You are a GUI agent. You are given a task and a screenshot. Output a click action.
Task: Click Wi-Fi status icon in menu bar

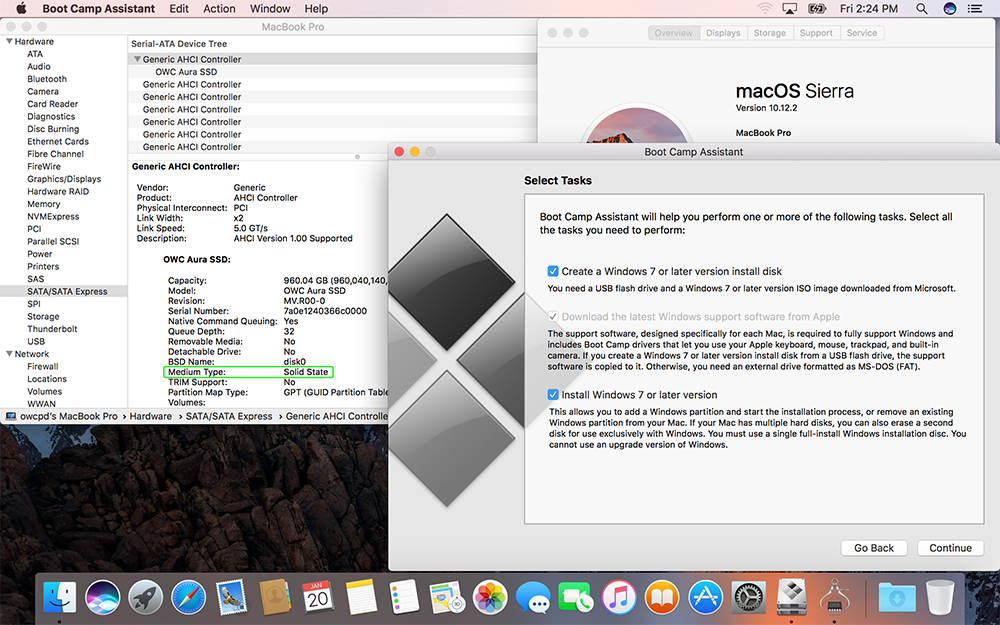click(764, 9)
